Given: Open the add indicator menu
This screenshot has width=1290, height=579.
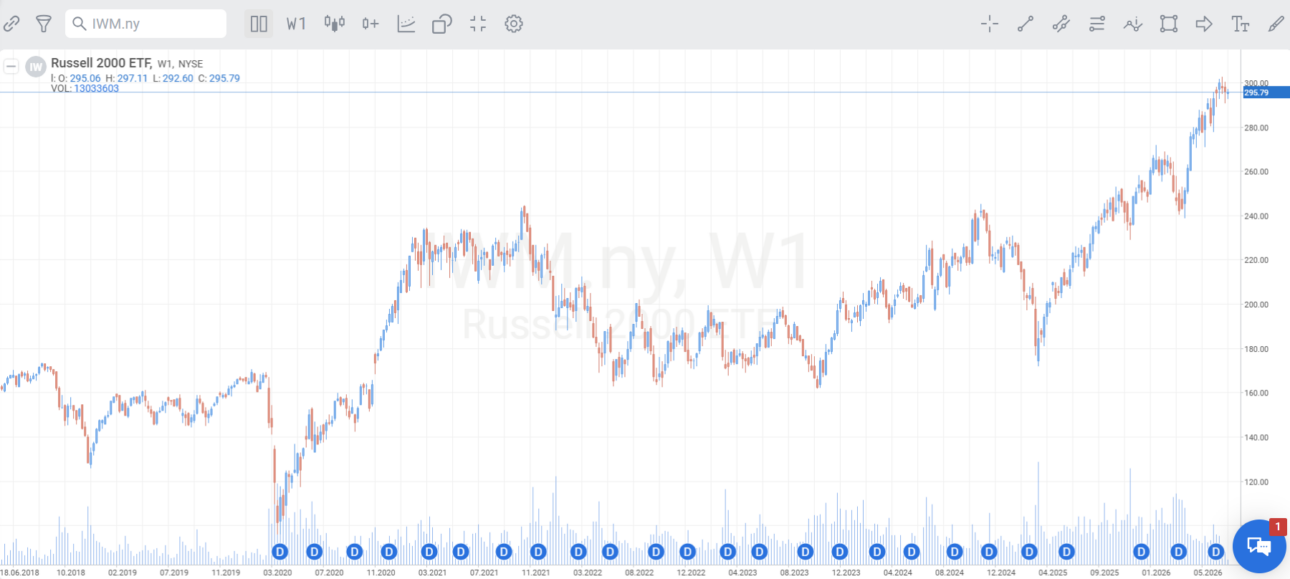Looking at the screenshot, I should point(370,24).
